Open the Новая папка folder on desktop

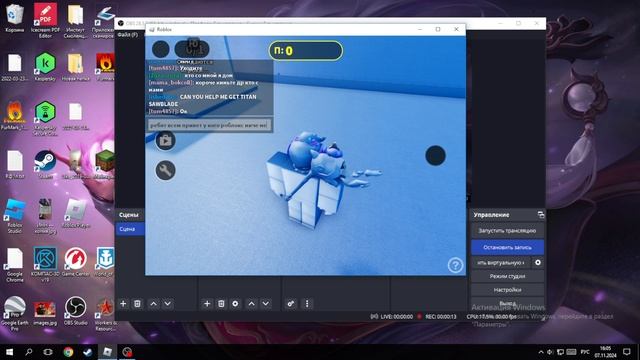76,67
